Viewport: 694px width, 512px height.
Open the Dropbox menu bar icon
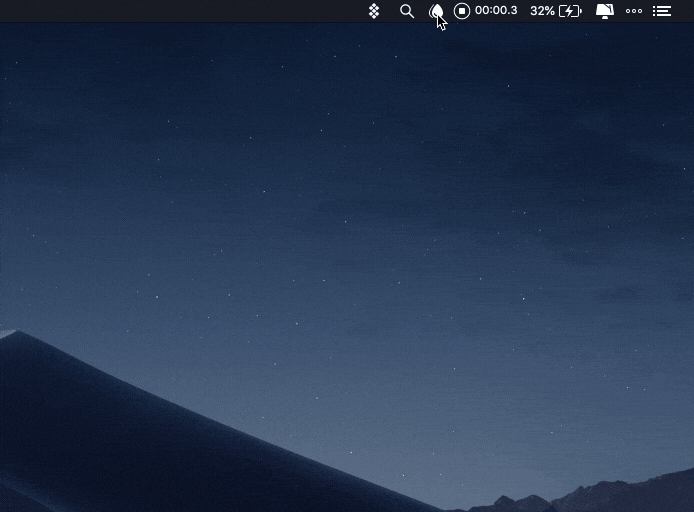[374, 11]
